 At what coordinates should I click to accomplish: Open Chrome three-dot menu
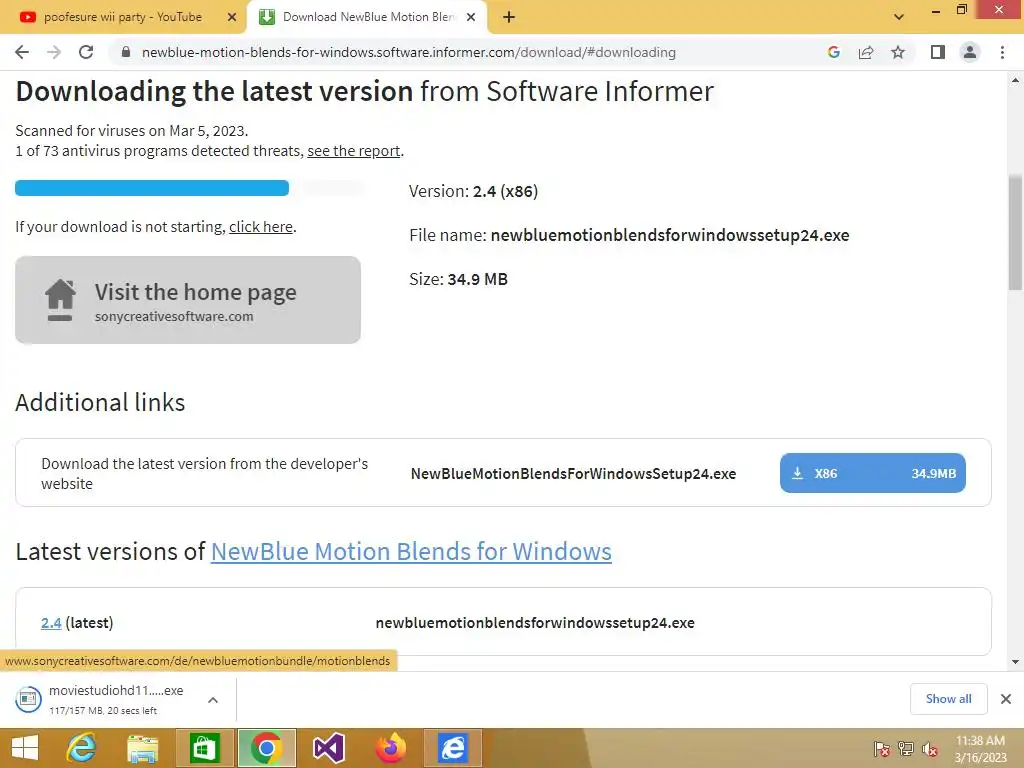1002,52
